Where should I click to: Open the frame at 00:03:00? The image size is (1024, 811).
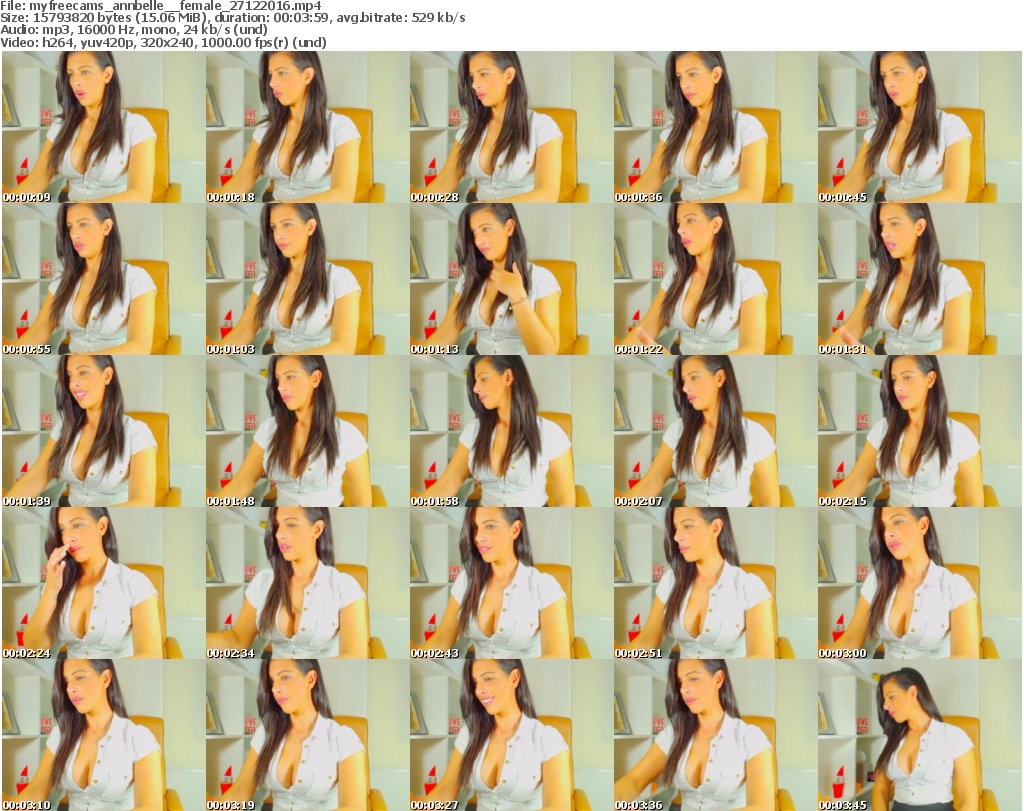919,583
